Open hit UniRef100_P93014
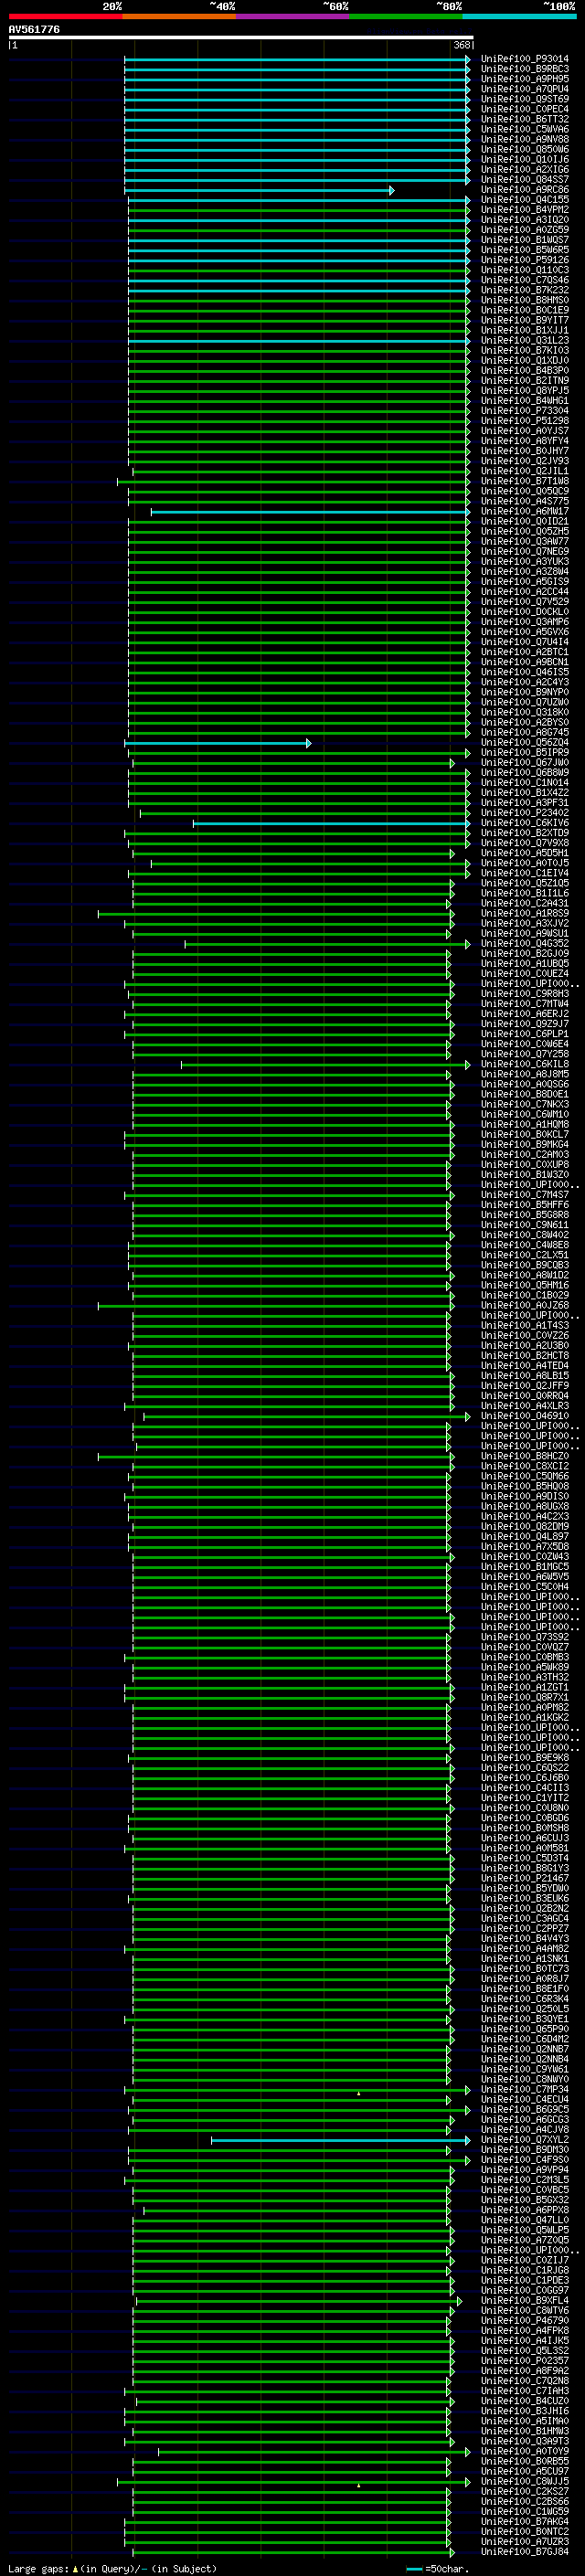The width and height of the screenshot is (585, 2576). pyautogui.click(x=525, y=59)
